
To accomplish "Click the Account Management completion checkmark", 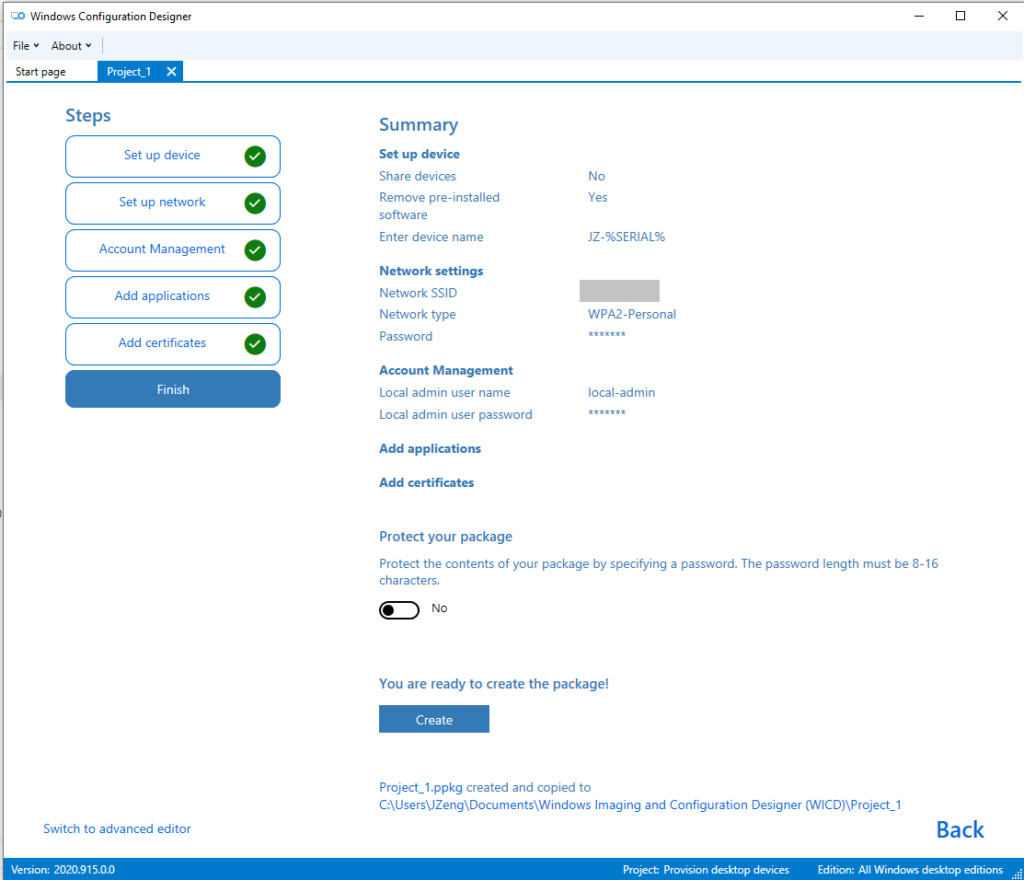I will [x=255, y=250].
